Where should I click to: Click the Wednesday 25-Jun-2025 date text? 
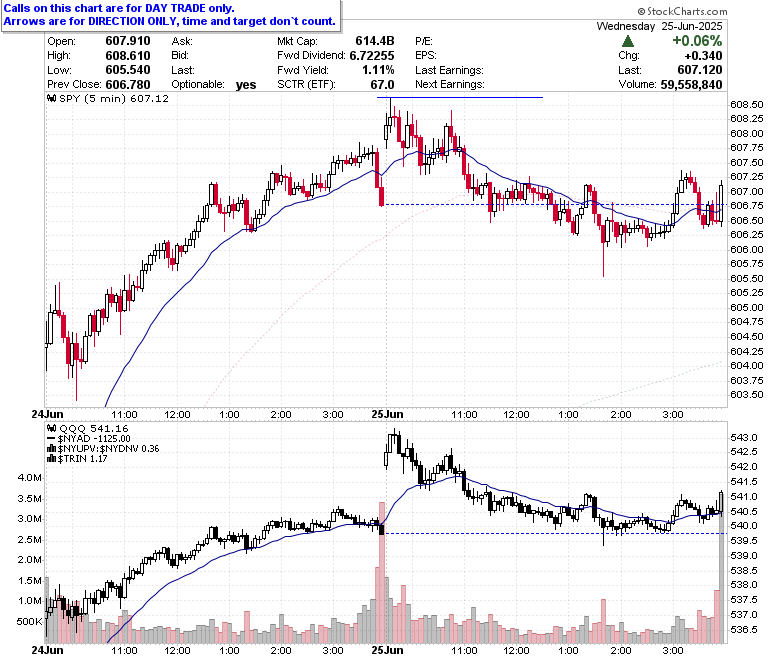pyautogui.click(x=660, y=26)
